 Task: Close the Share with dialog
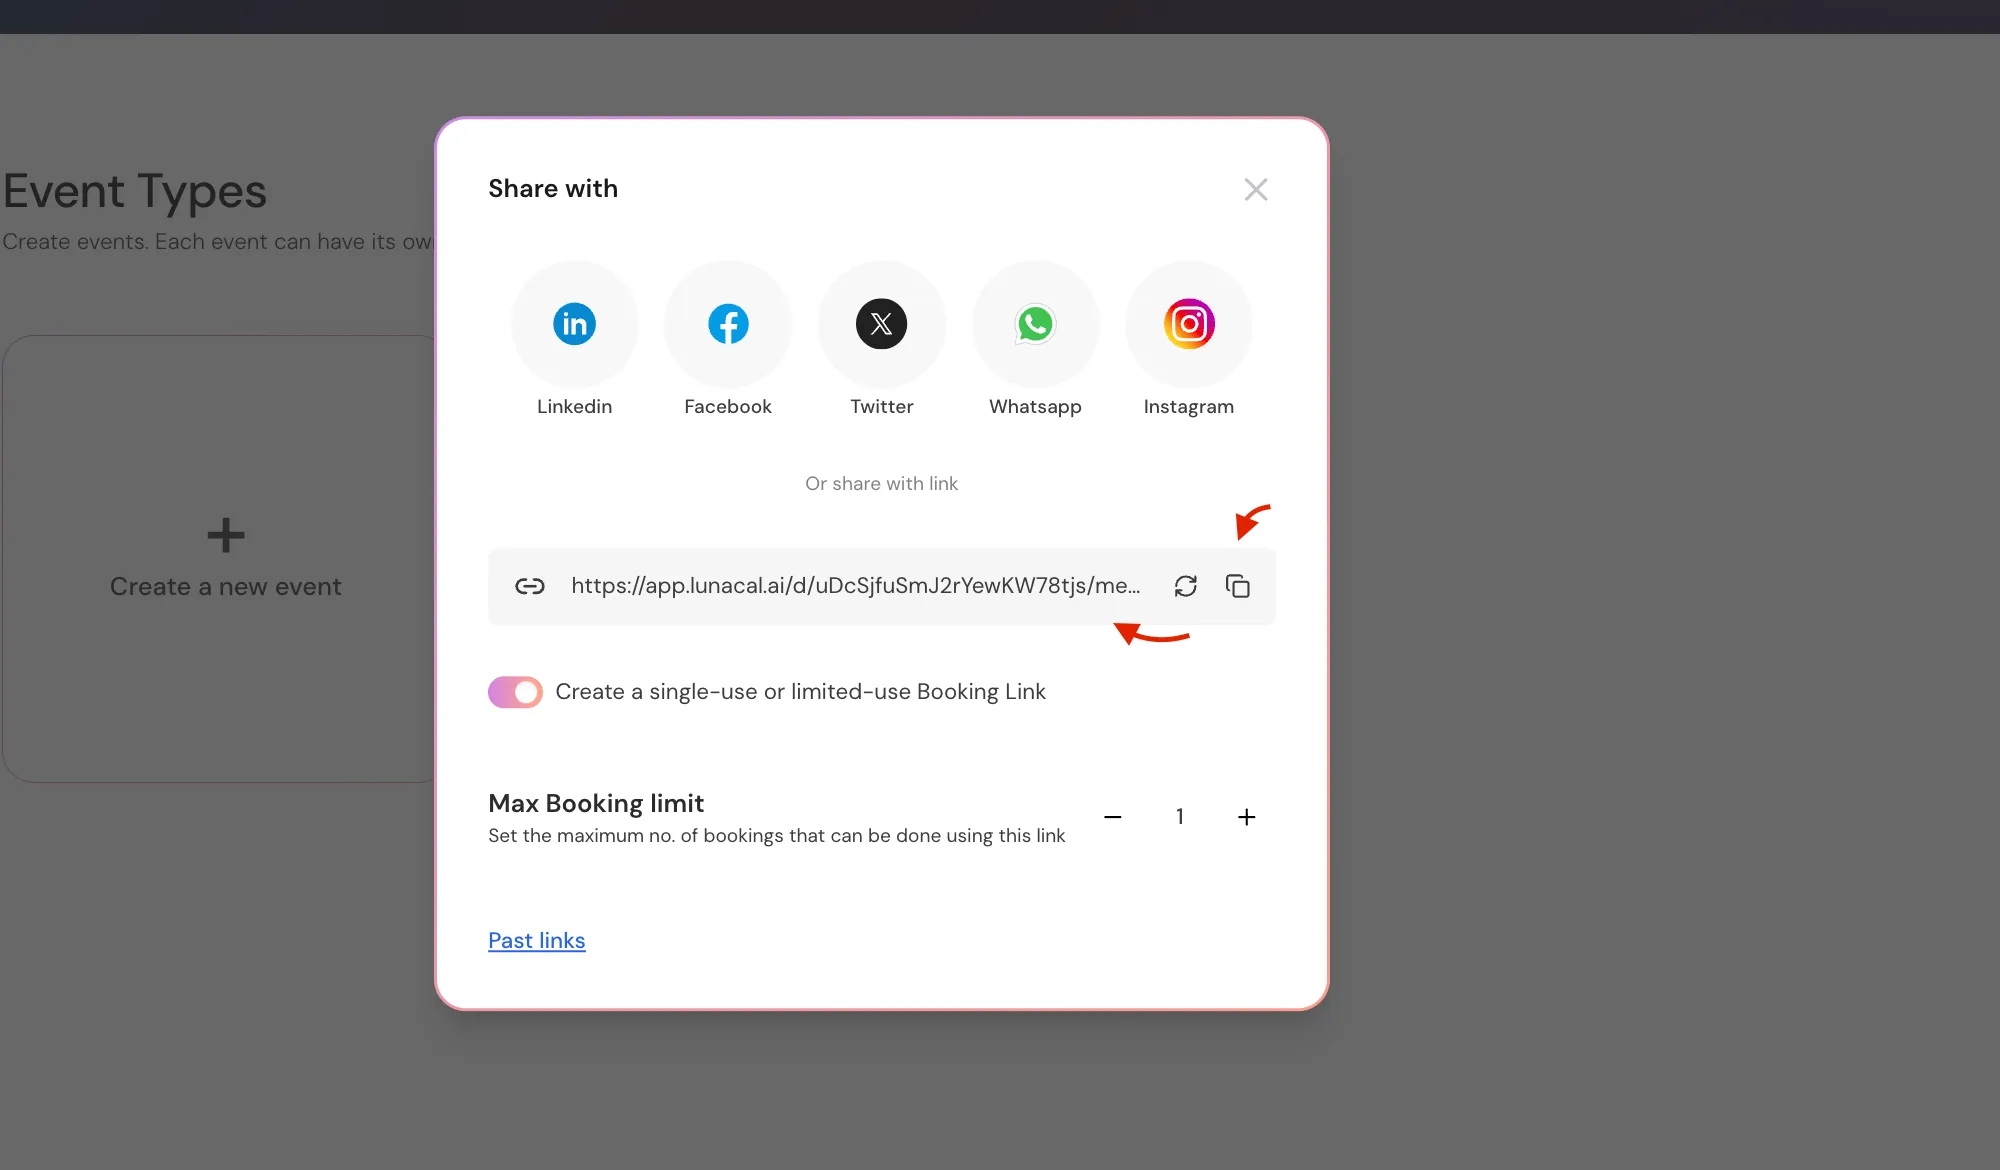tap(1256, 190)
